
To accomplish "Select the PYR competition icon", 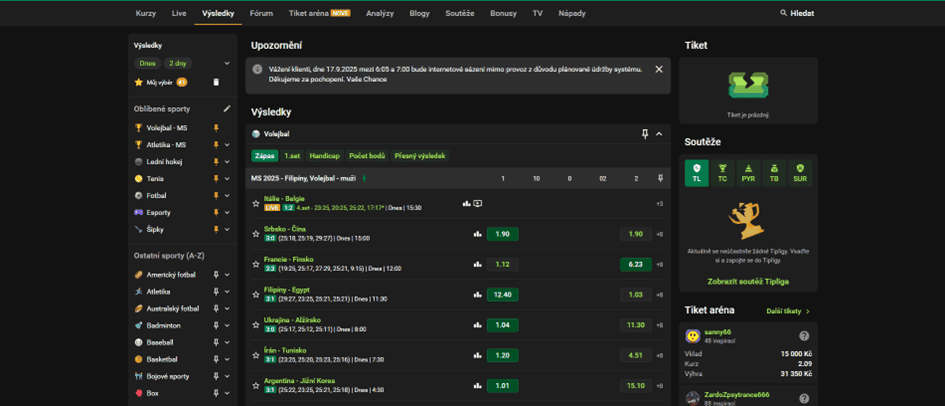I will click(x=748, y=173).
